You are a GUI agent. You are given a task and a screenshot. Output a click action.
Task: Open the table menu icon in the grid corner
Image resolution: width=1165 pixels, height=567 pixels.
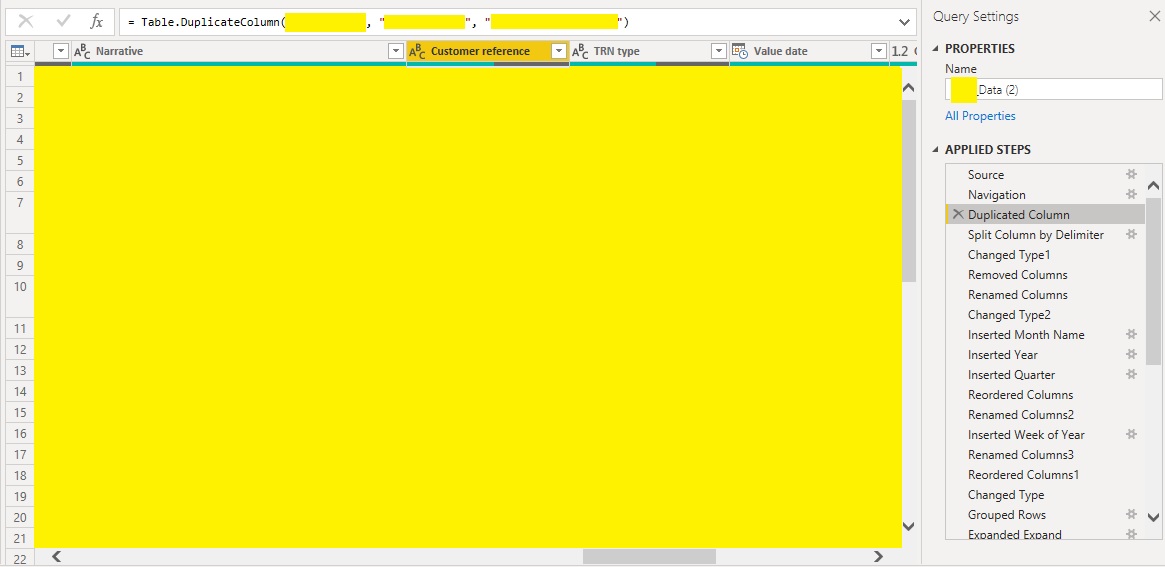coord(20,51)
